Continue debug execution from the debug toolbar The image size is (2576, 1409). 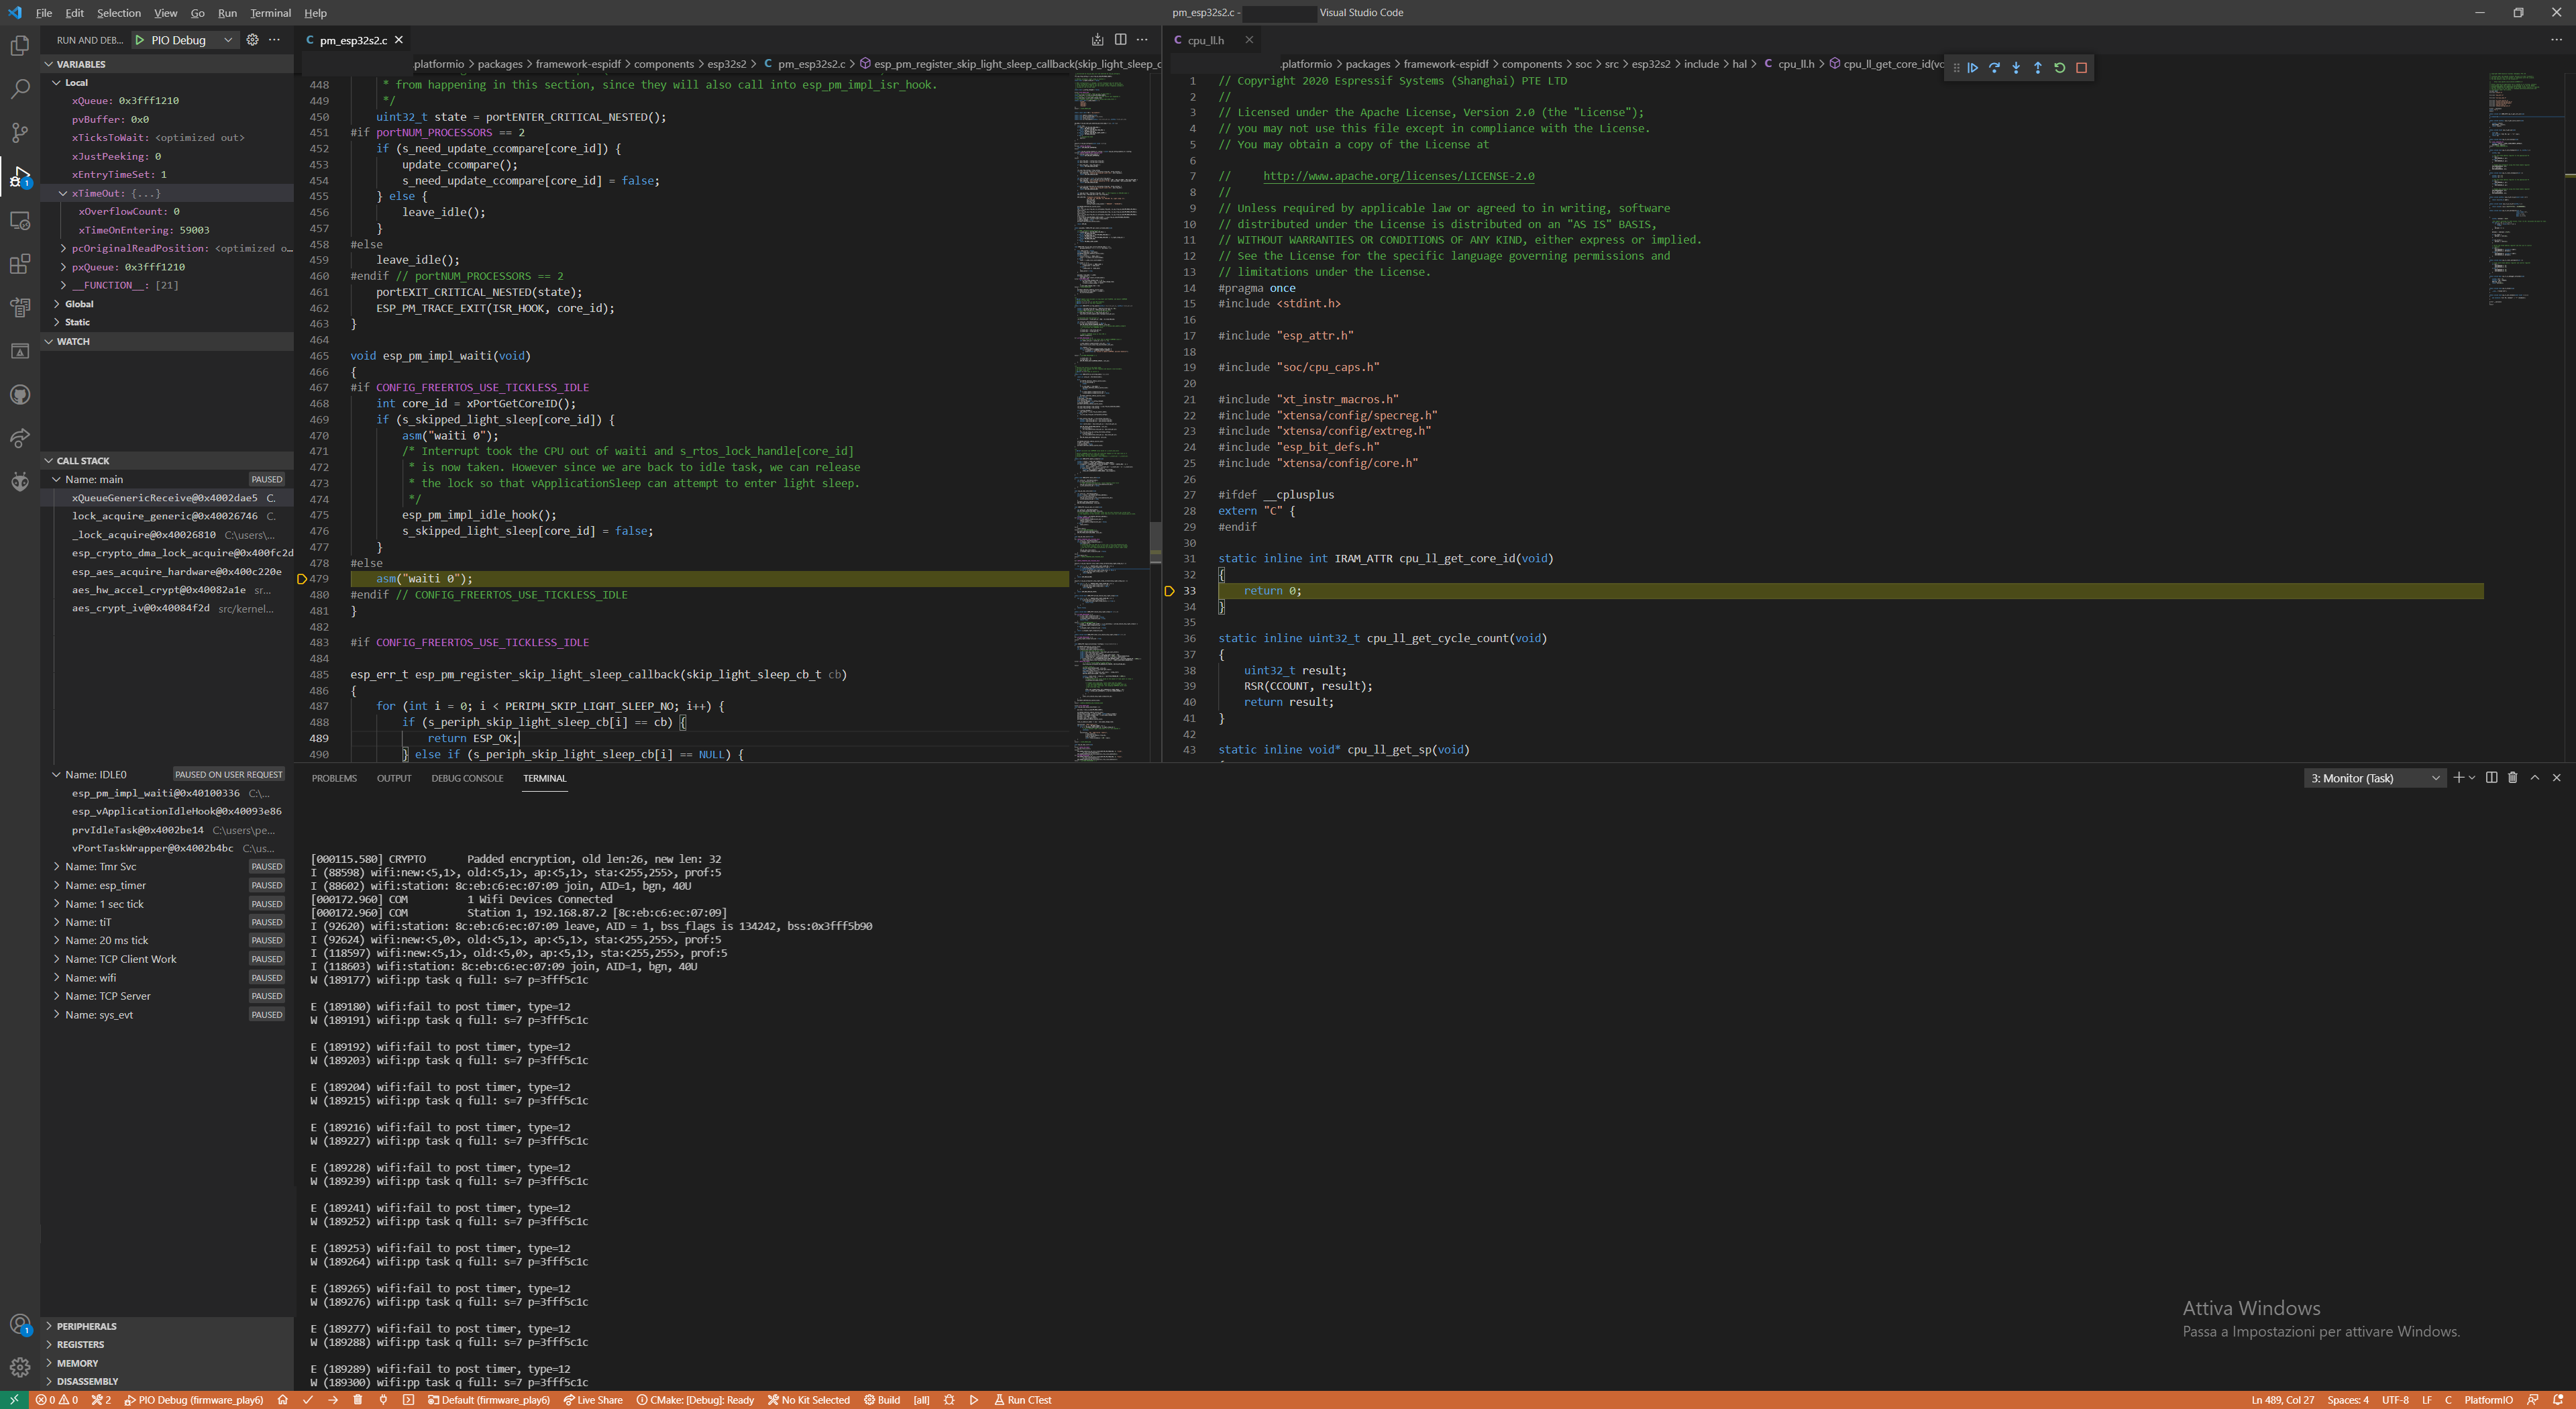(1972, 68)
